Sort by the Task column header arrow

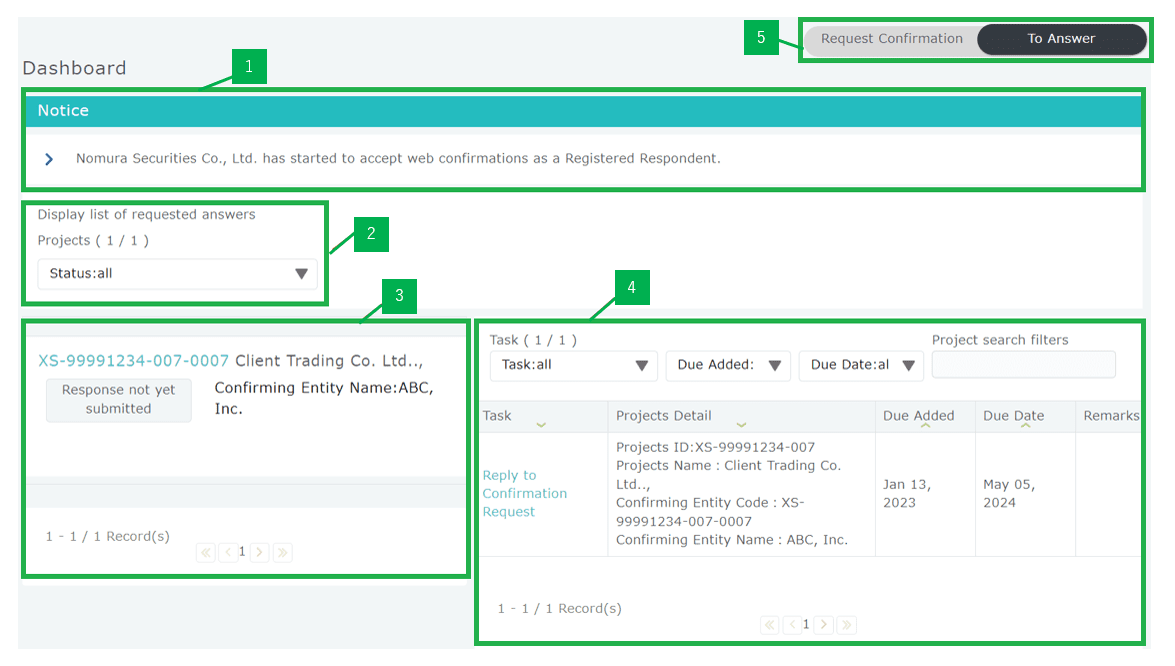click(541, 425)
